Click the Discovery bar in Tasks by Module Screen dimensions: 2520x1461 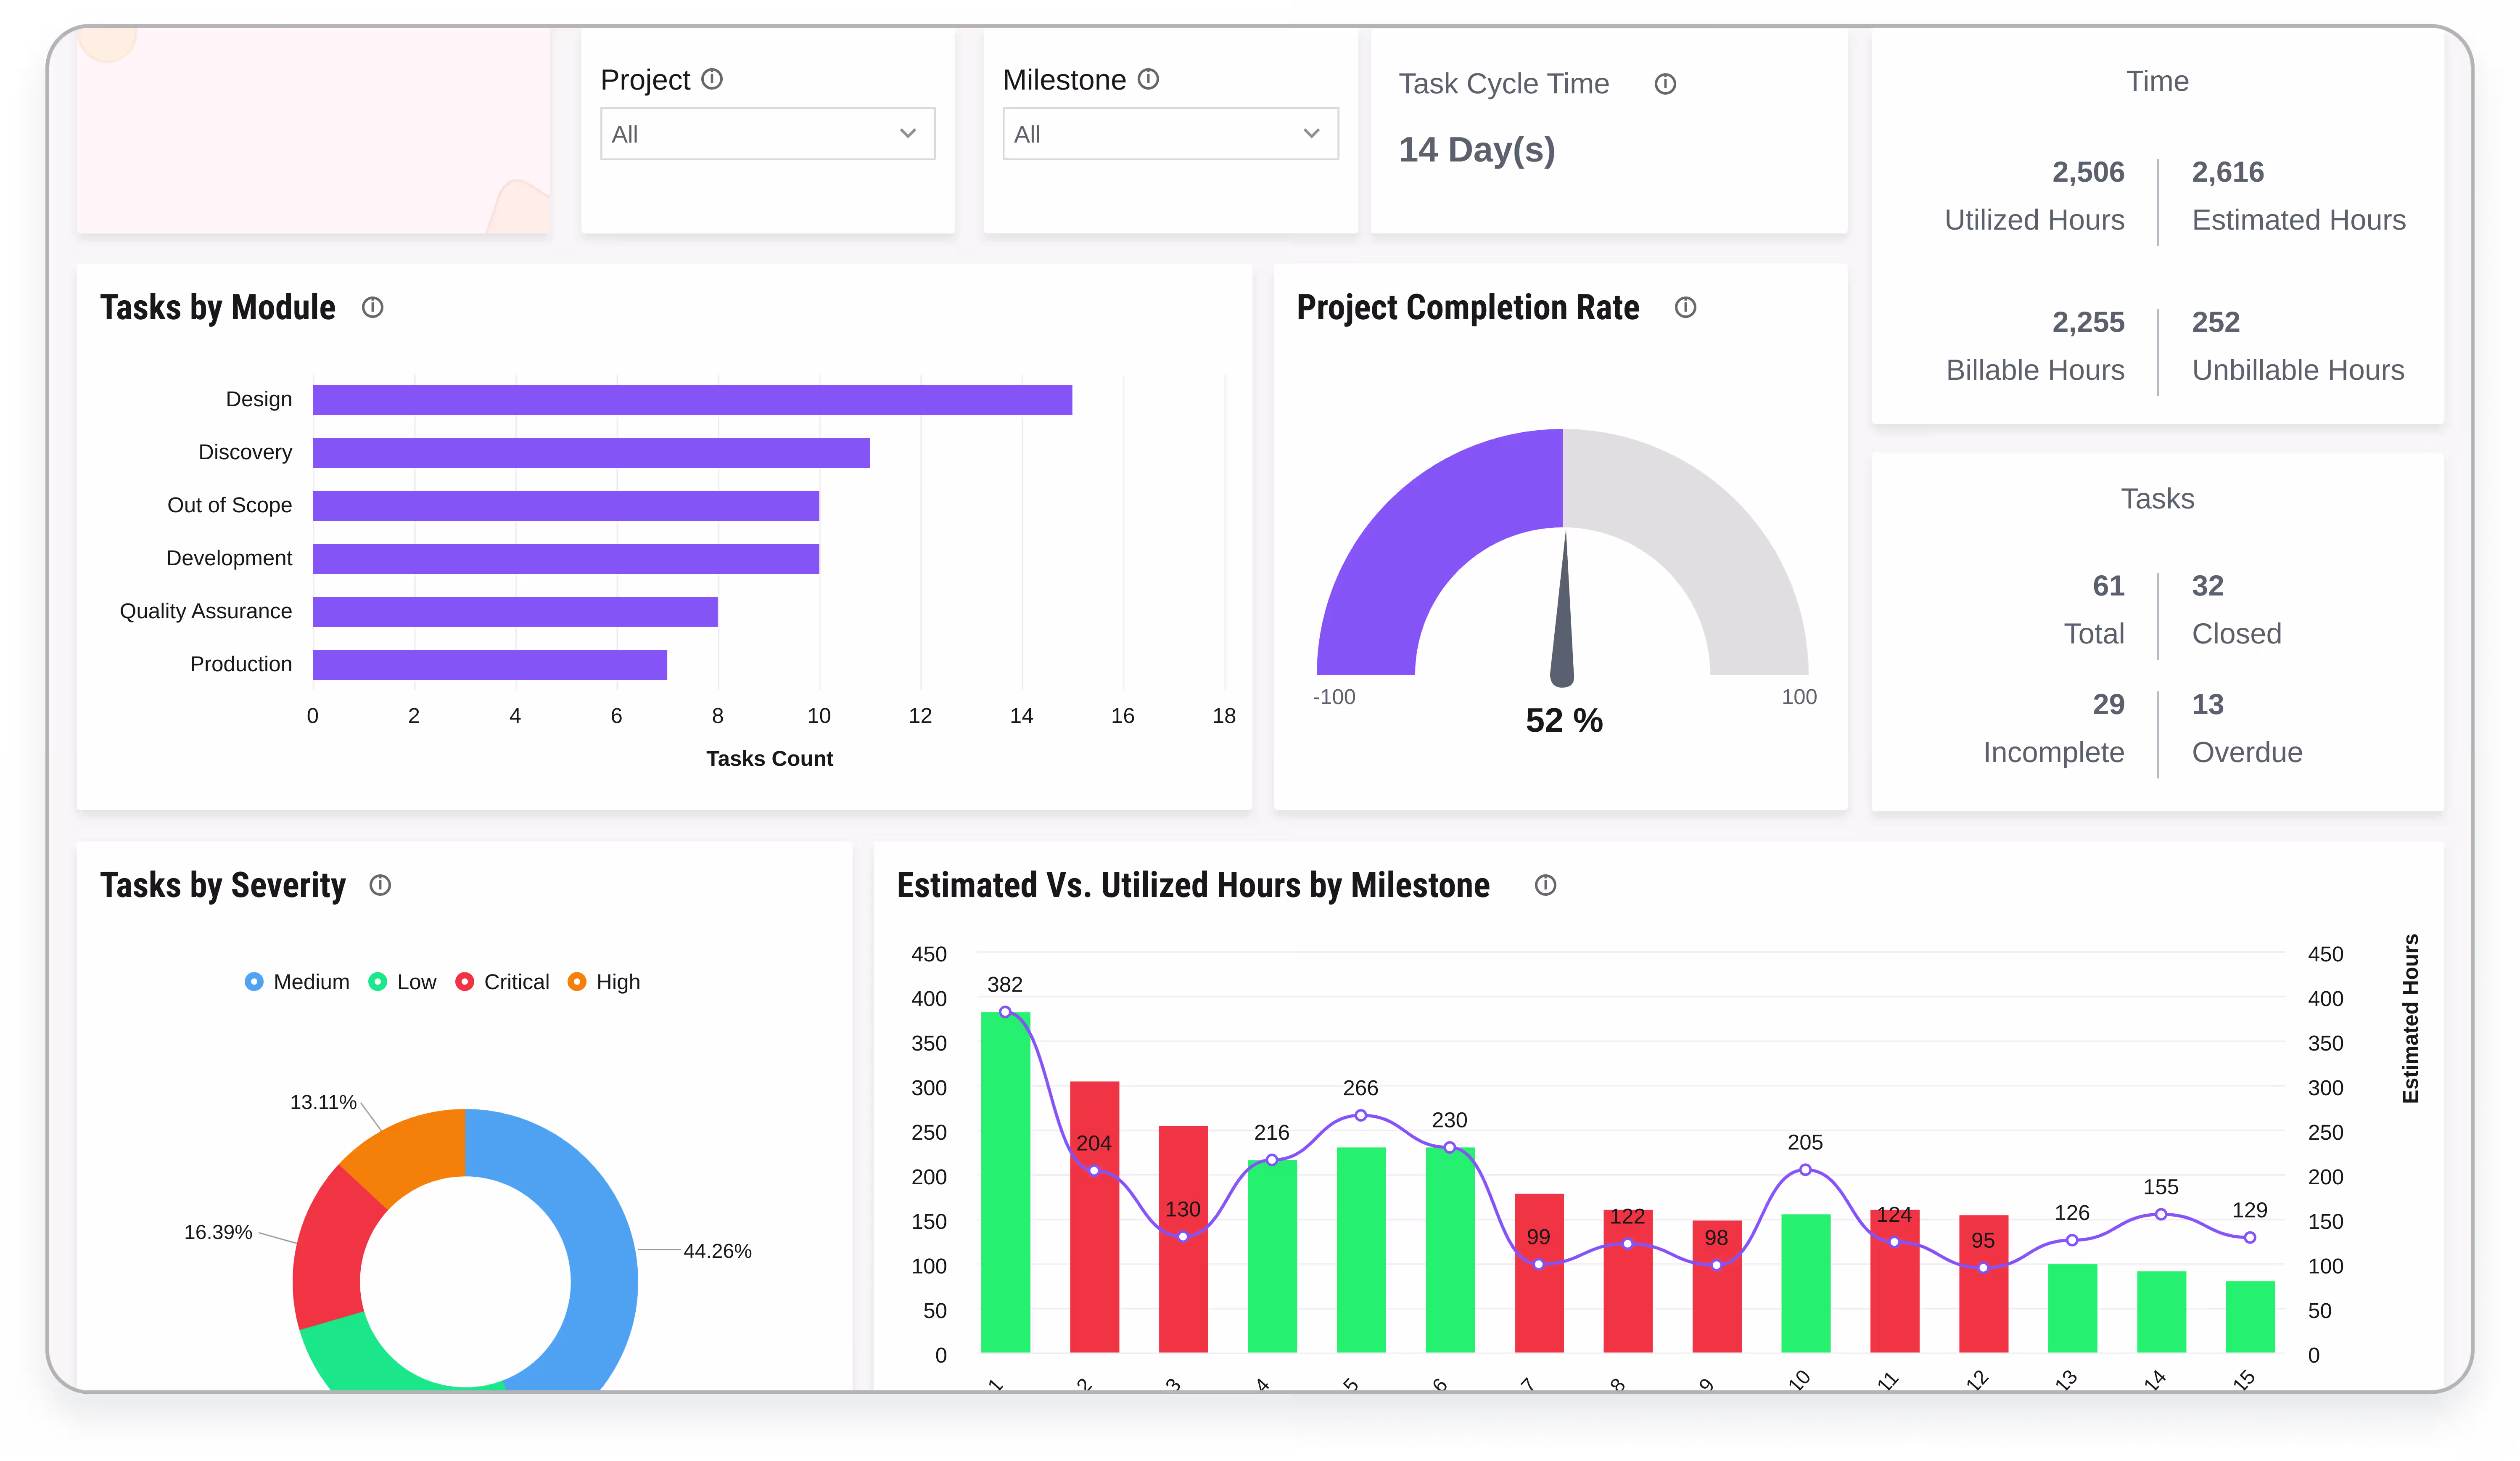pos(591,453)
